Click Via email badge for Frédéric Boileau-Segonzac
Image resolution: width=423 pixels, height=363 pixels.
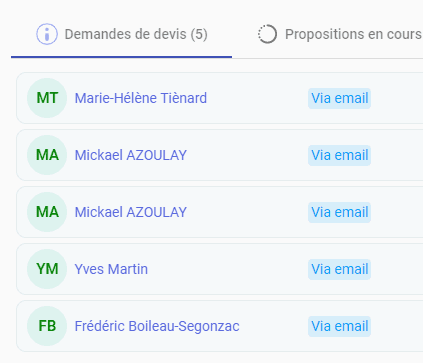[339, 326]
